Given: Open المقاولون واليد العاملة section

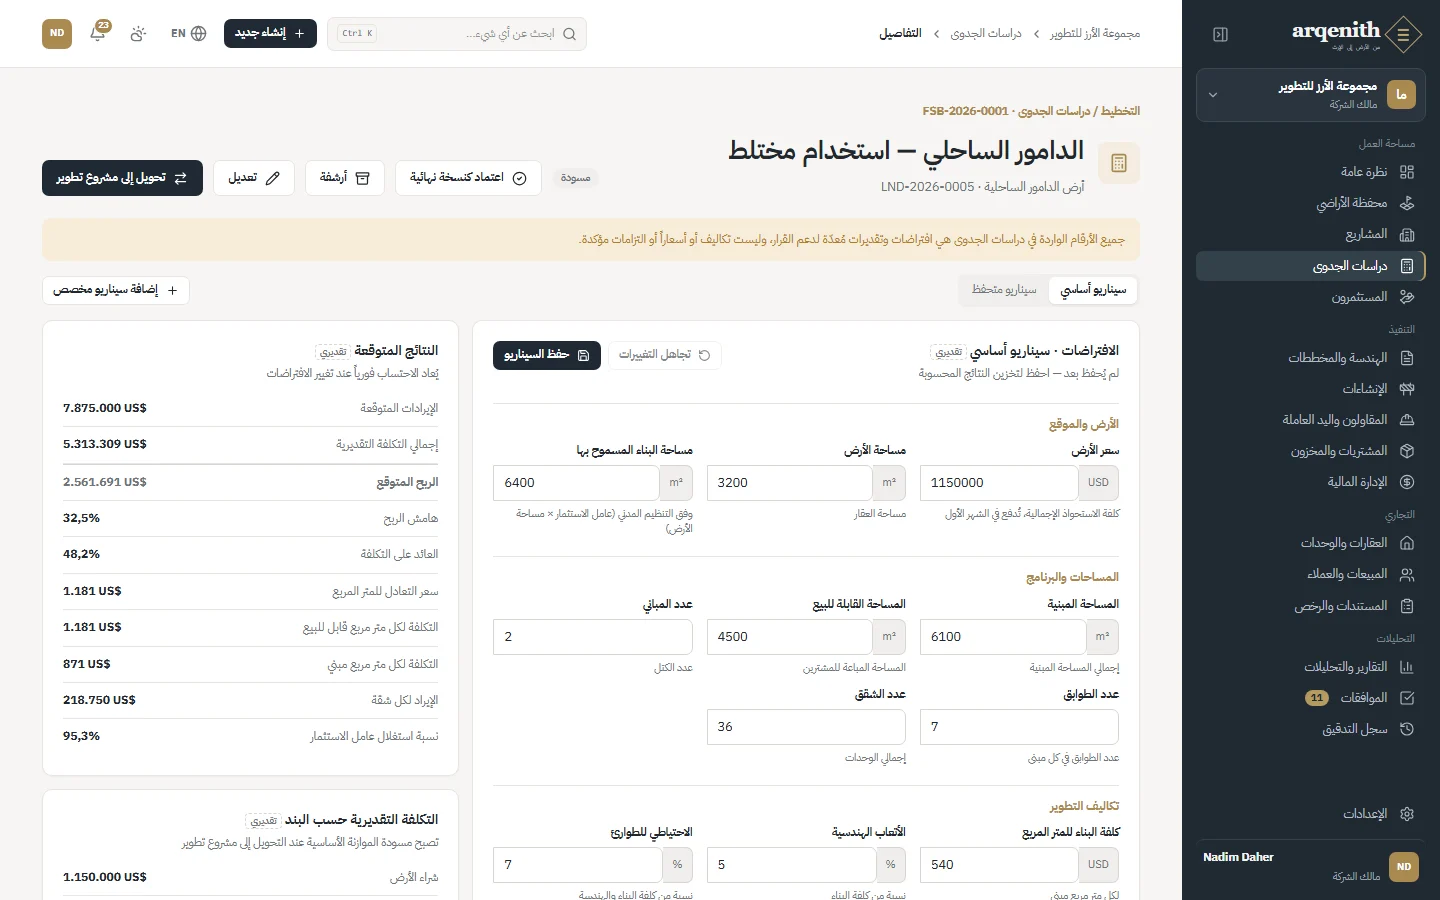Looking at the screenshot, I should (1311, 420).
